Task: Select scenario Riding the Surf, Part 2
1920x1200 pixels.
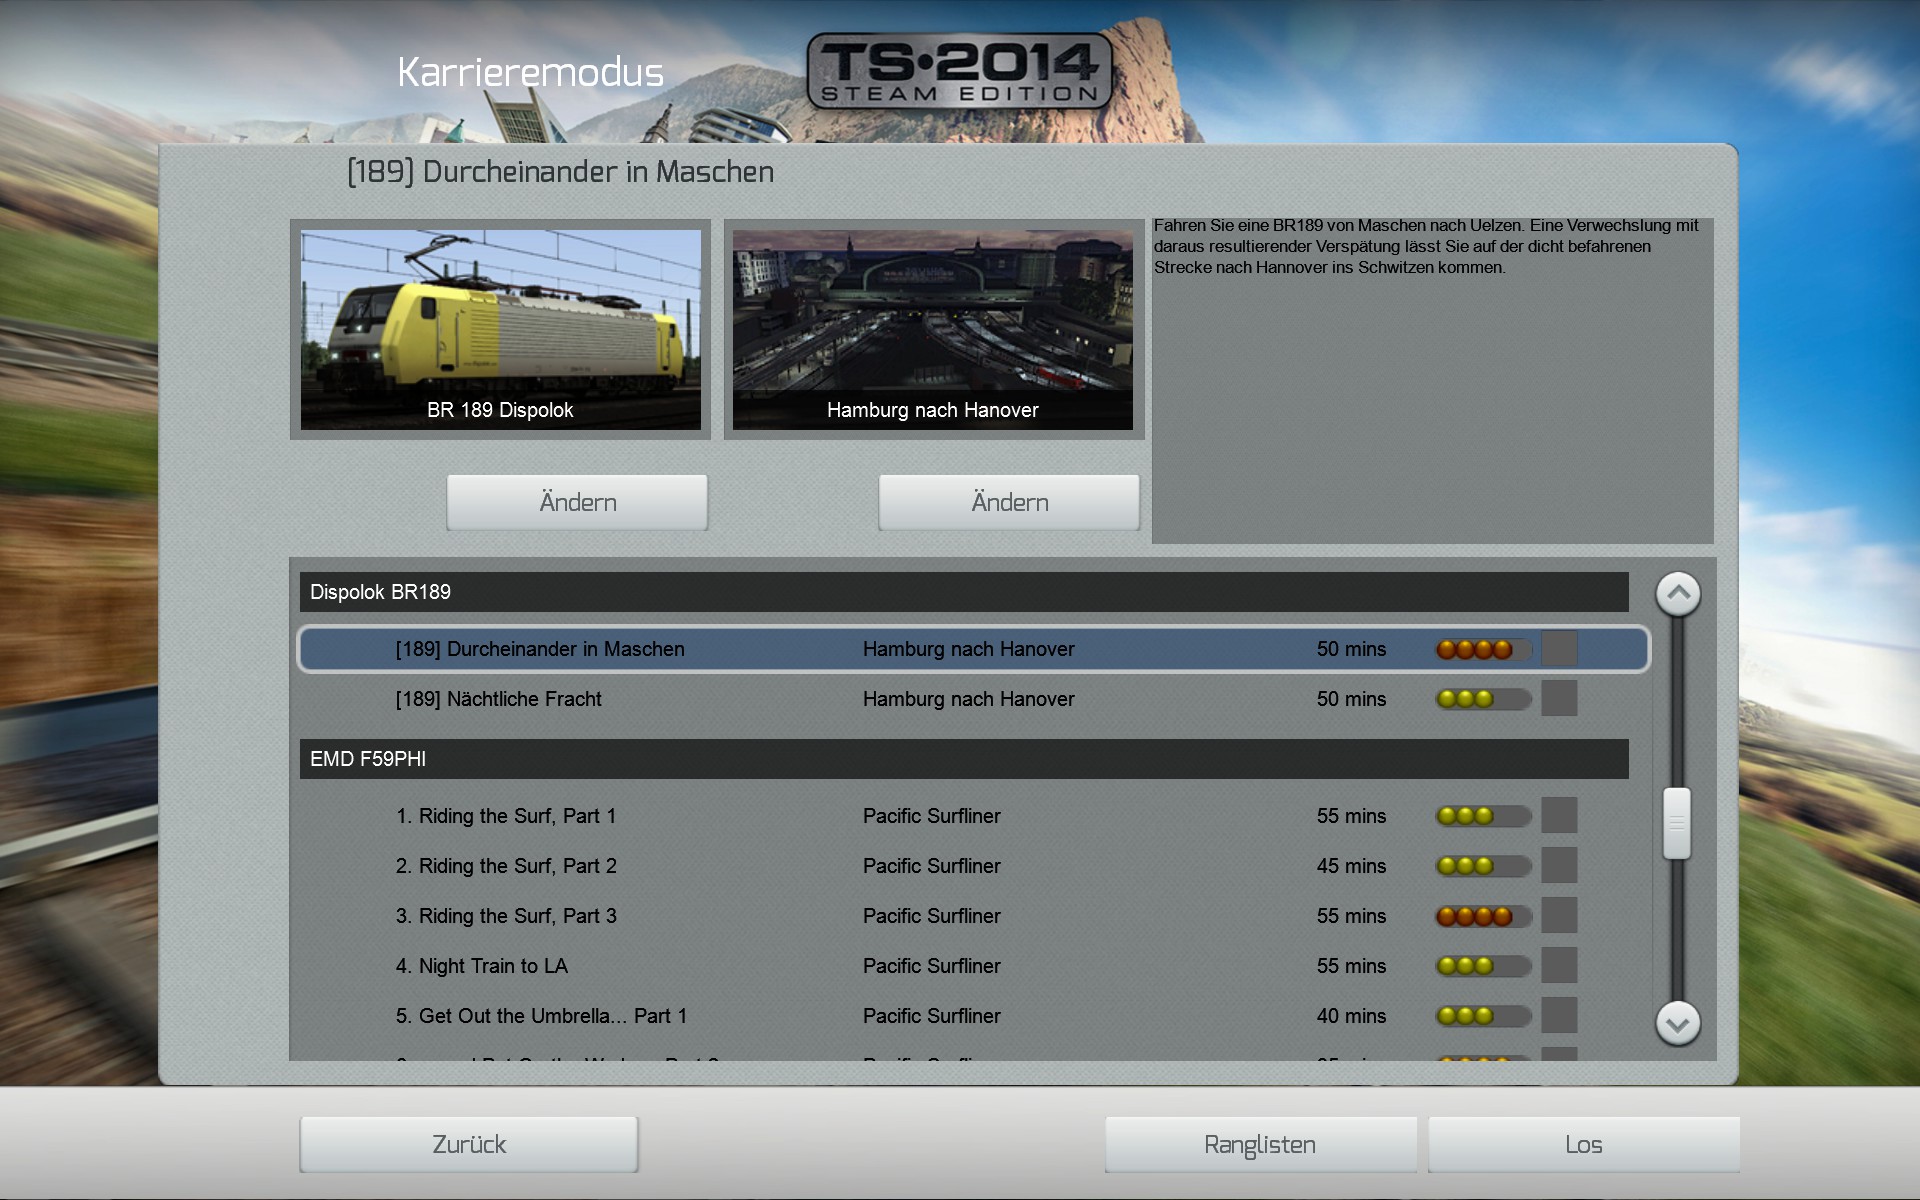Action: pos(506,866)
